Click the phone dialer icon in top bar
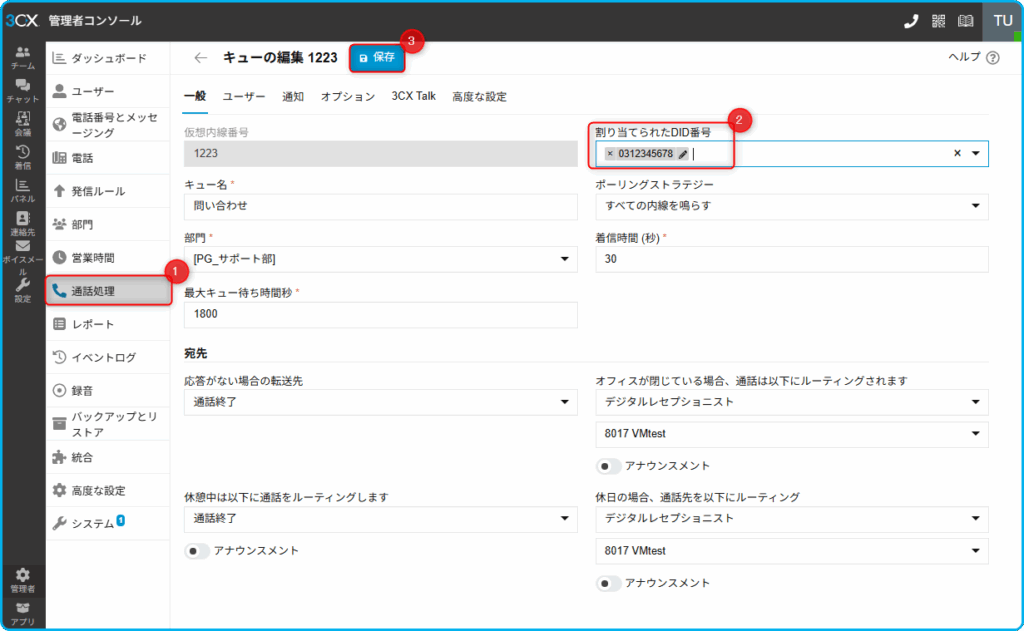Viewport: 1024px width, 631px height. [910, 21]
